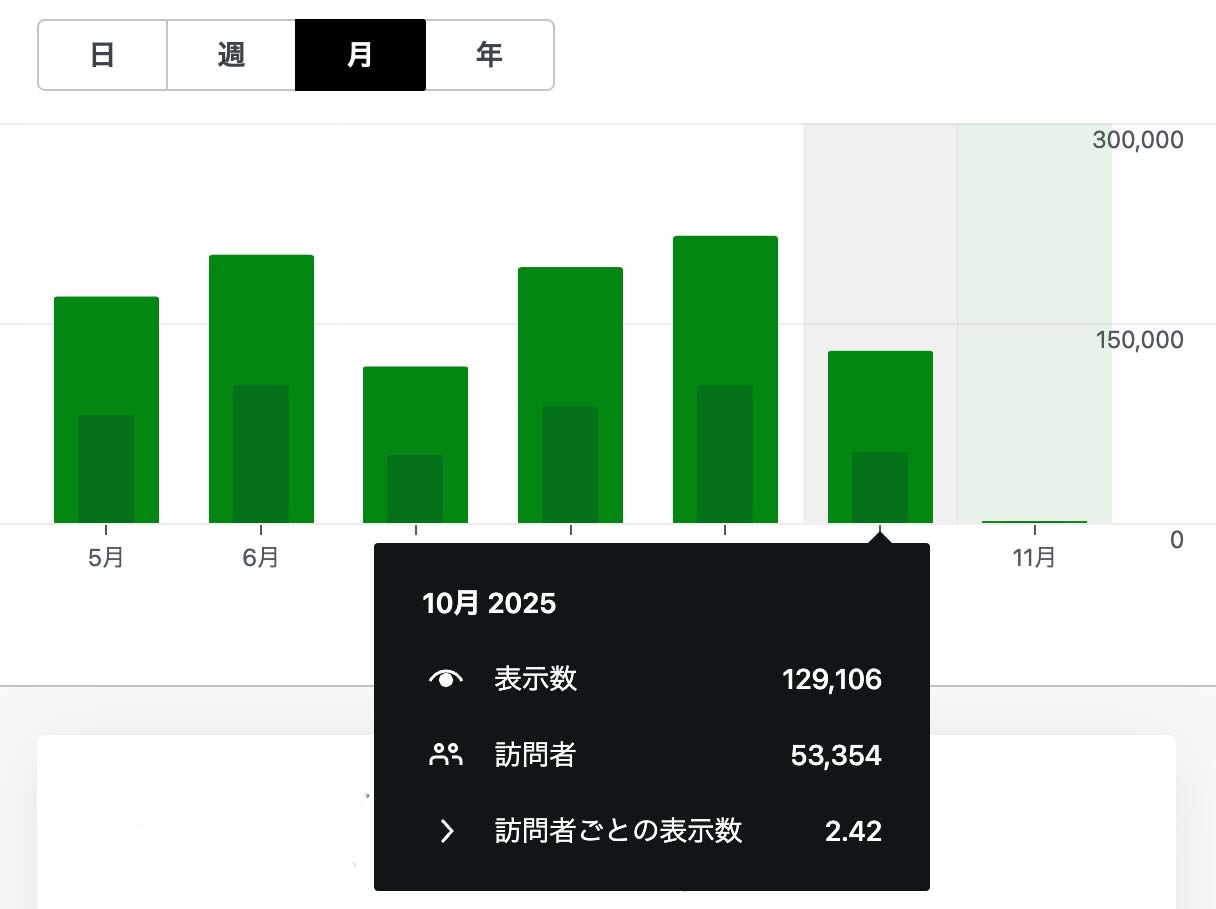Image resolution: width=1216 pixels, height=909 pixels.
Task: Click the dark visitors bar in highlighted October column
Action: click(880, 488)
